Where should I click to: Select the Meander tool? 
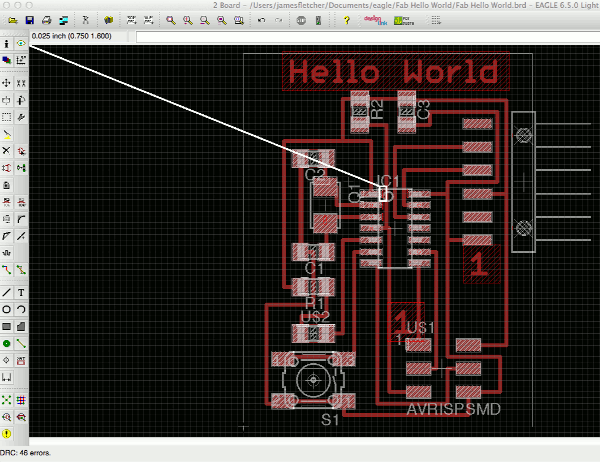[6, 253]
